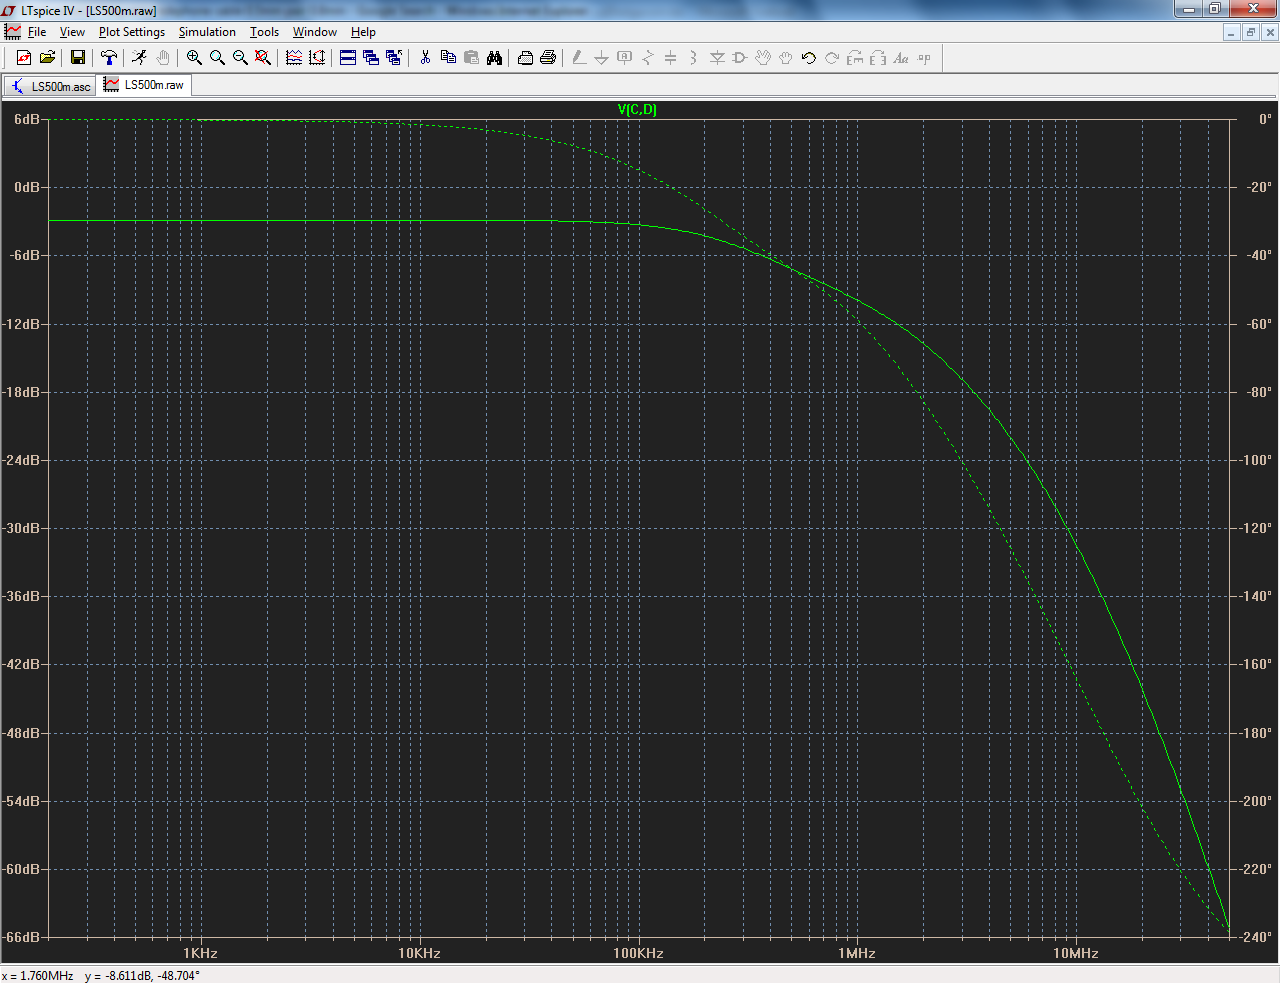
Task: Click the Move hand icon
Action: (x=763, y=58)
